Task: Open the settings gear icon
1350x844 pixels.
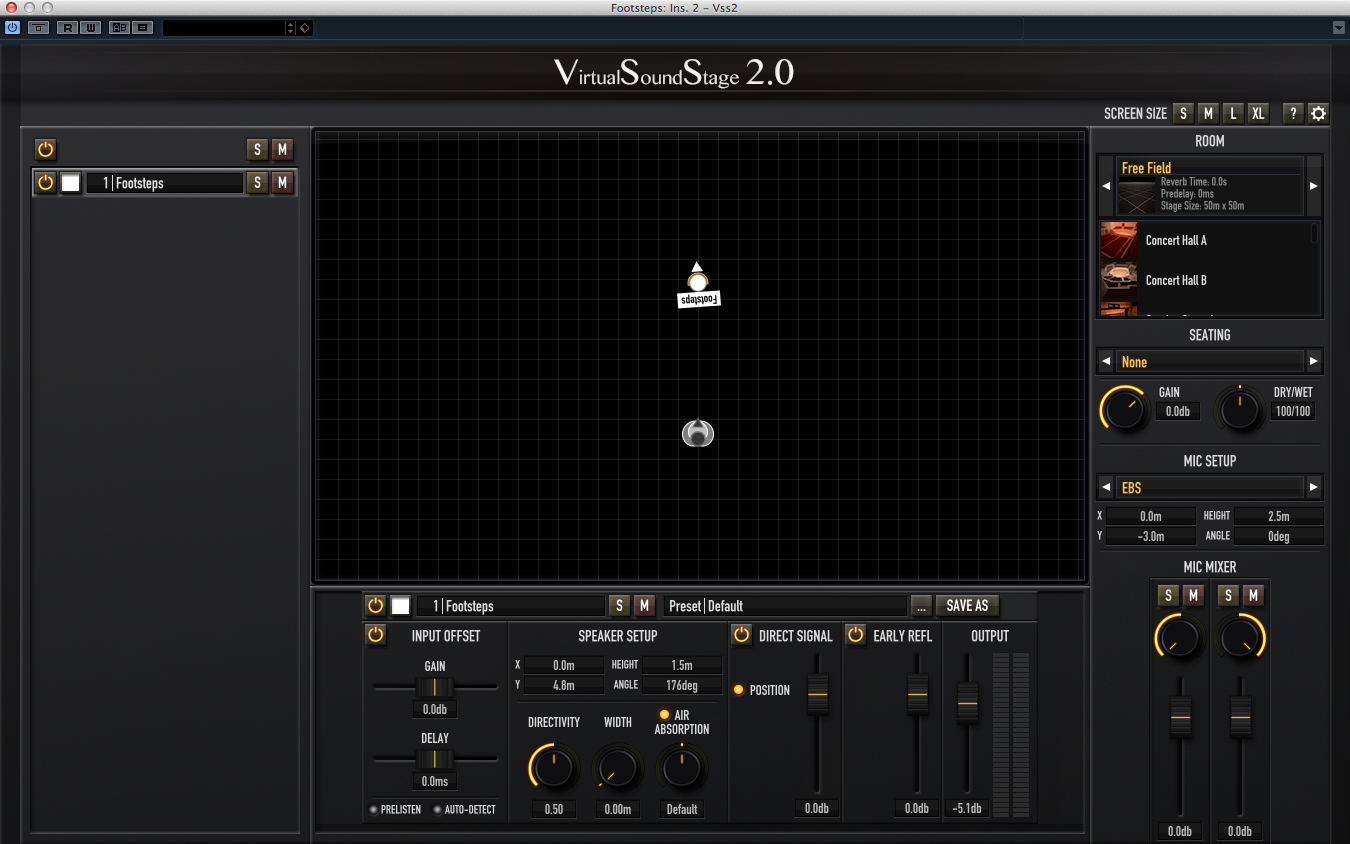Action: point(1318,113)
